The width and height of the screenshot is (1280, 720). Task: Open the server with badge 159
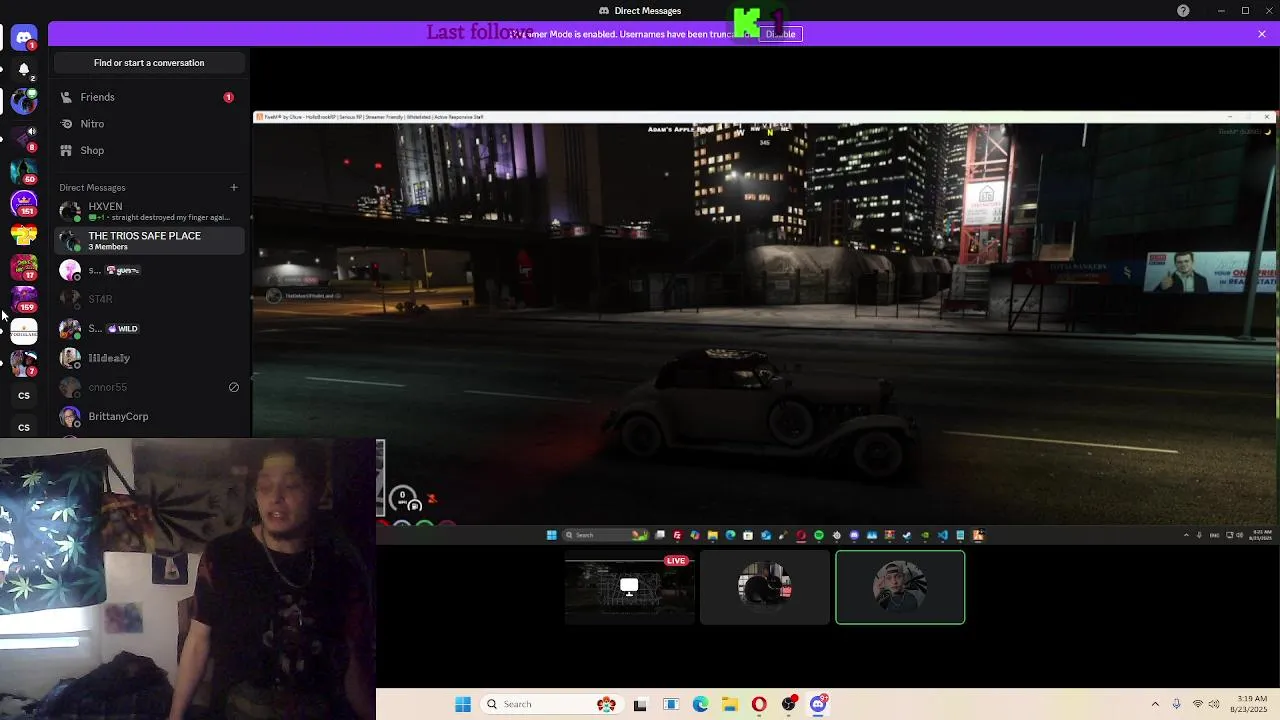point(24,299)
